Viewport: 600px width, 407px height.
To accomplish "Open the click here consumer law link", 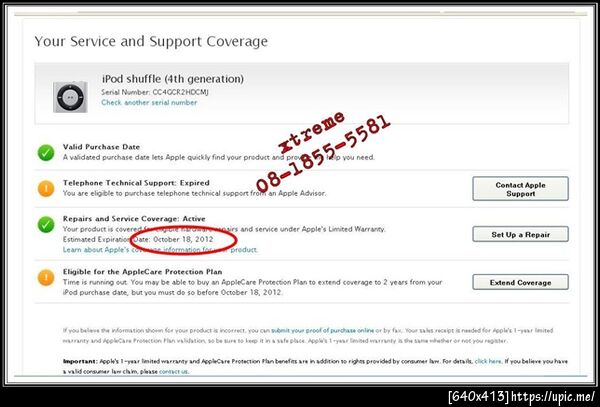I will click(x=488, y=361).
